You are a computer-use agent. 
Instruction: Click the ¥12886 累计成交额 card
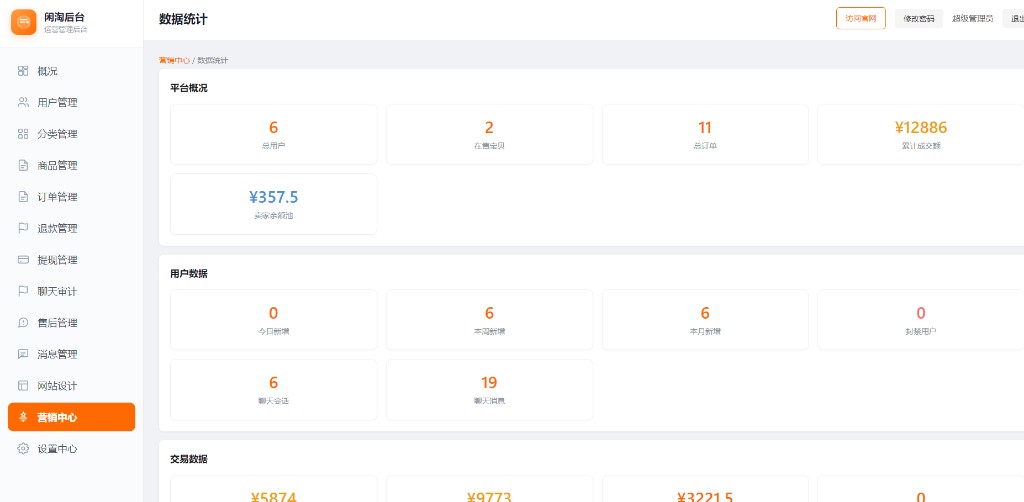point(921,134)
